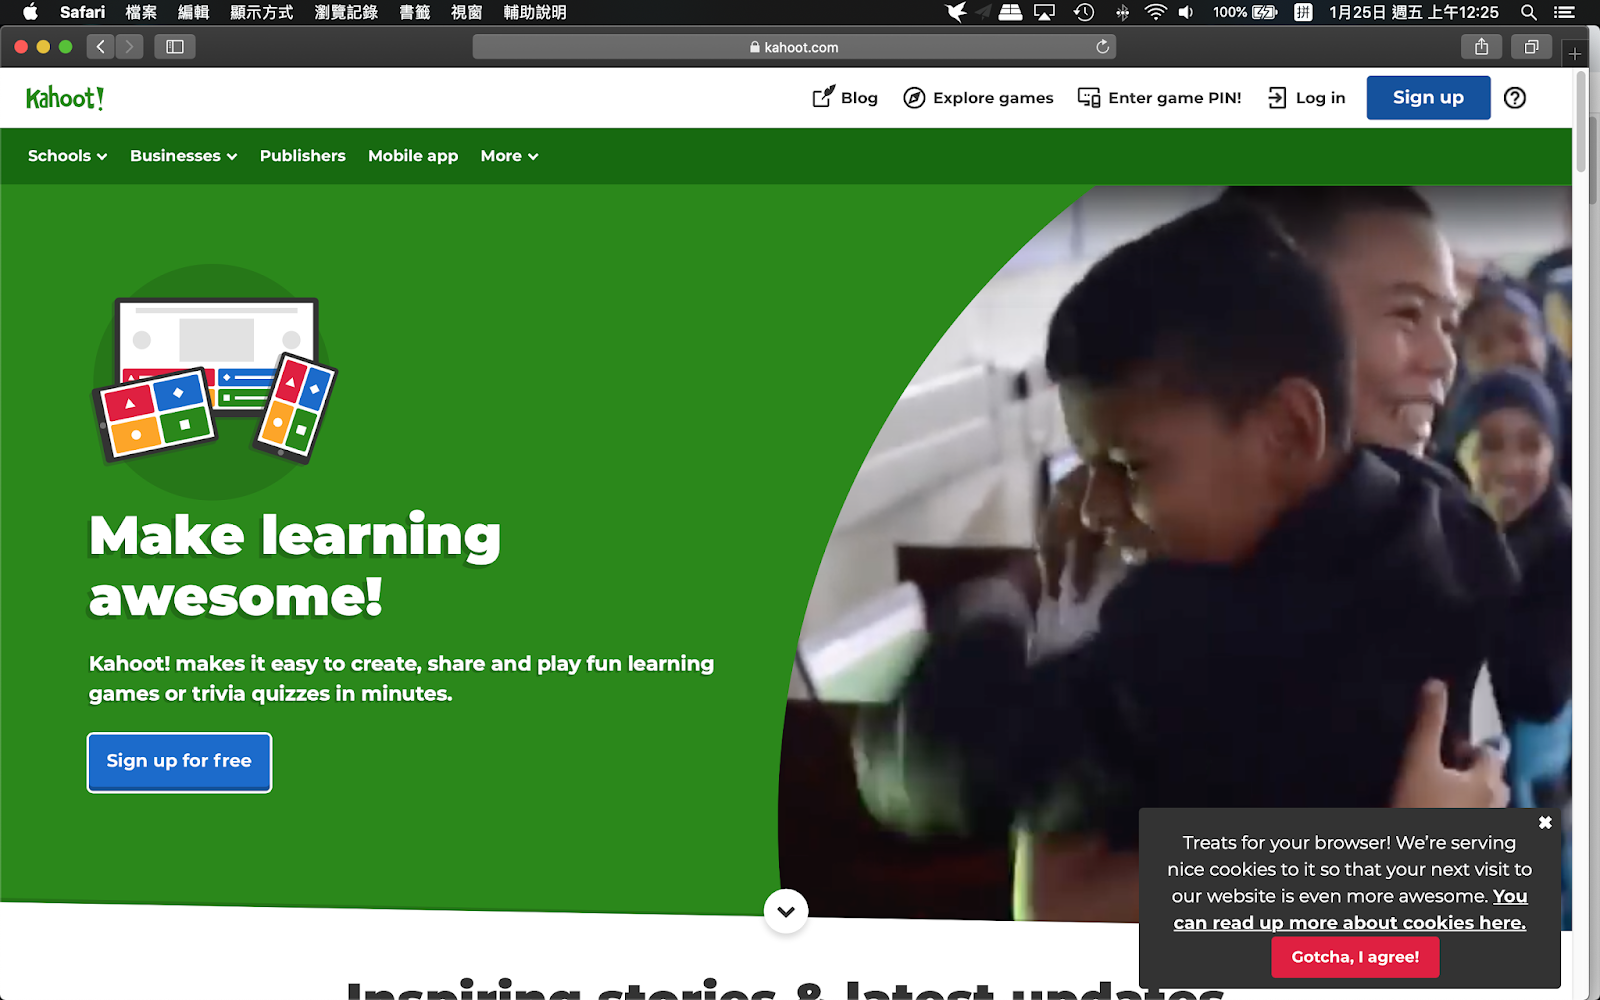Open the Mobile app page
Image resolution: width=1600 pixels, height=1000 pixels.
413,156
